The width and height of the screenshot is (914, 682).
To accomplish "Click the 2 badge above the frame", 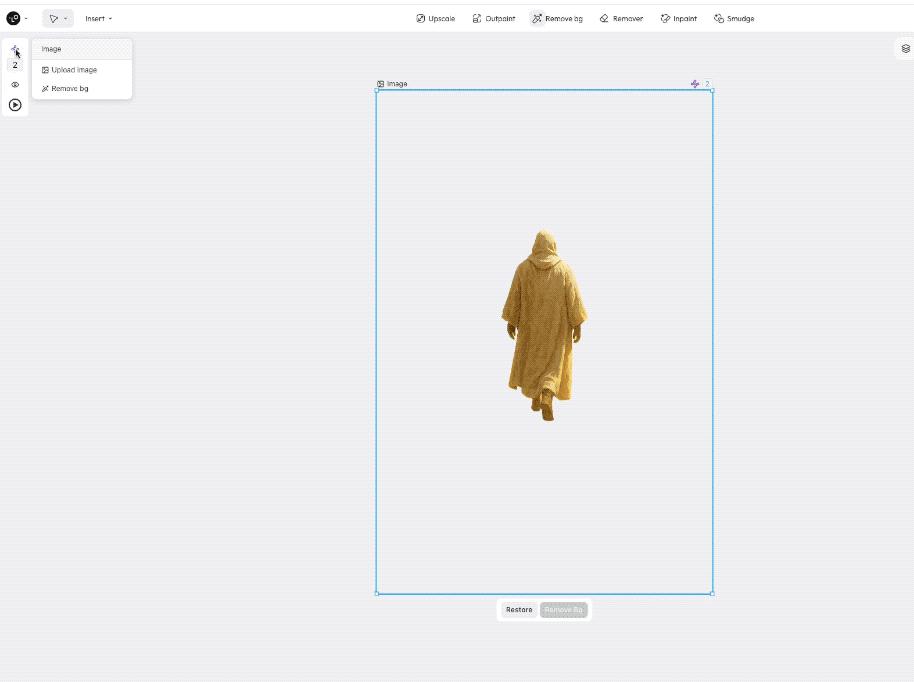I will [x=708, y=84].
